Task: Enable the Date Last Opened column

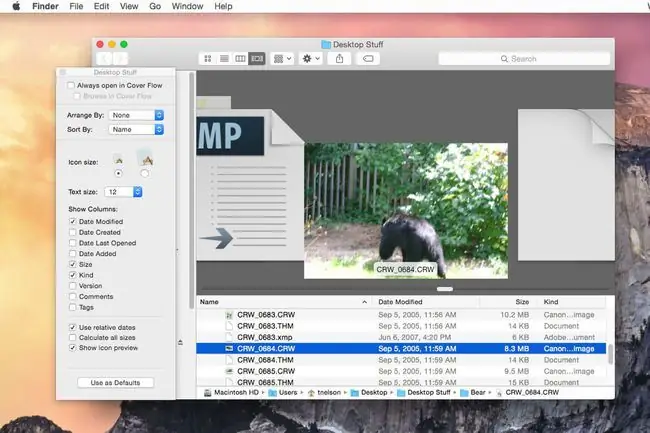Action: coord(73,243)
